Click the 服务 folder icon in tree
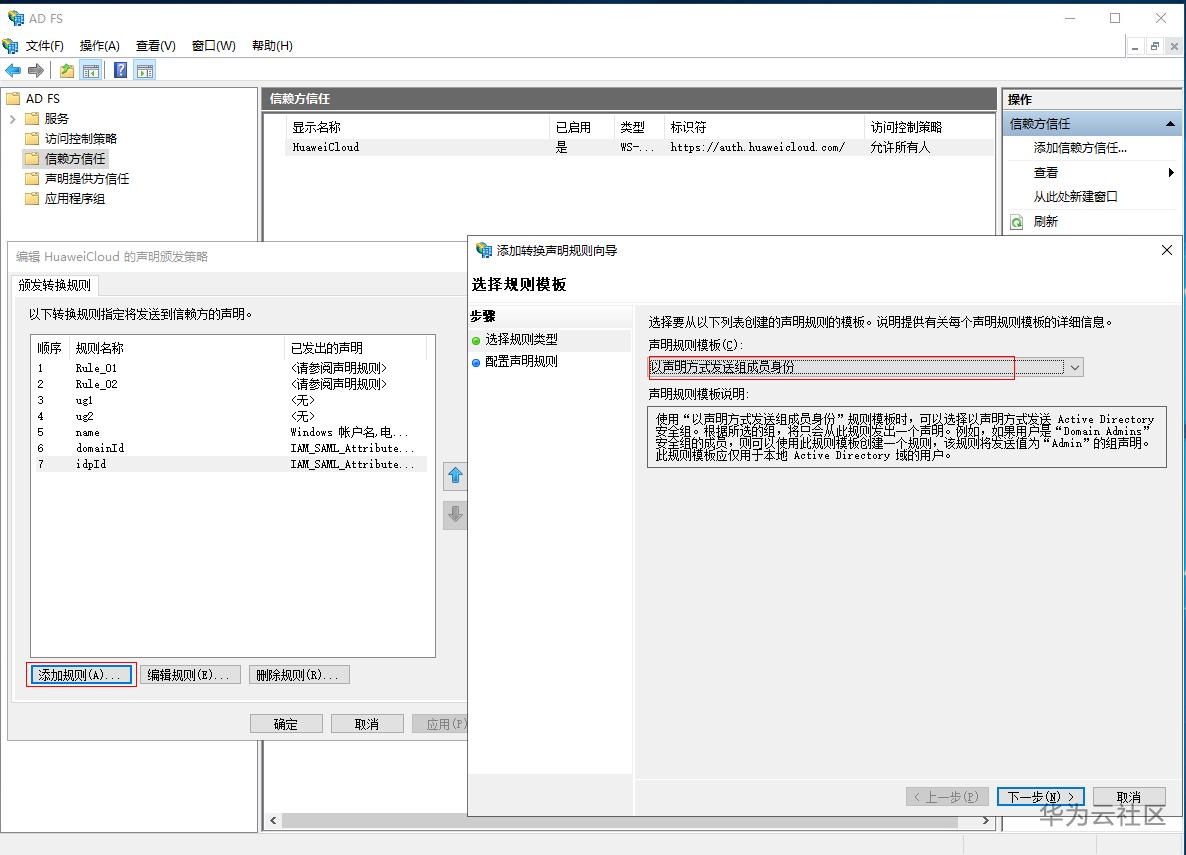This screenshot has height=855, width=1186. pyautogui.click(x=32, y=118)
